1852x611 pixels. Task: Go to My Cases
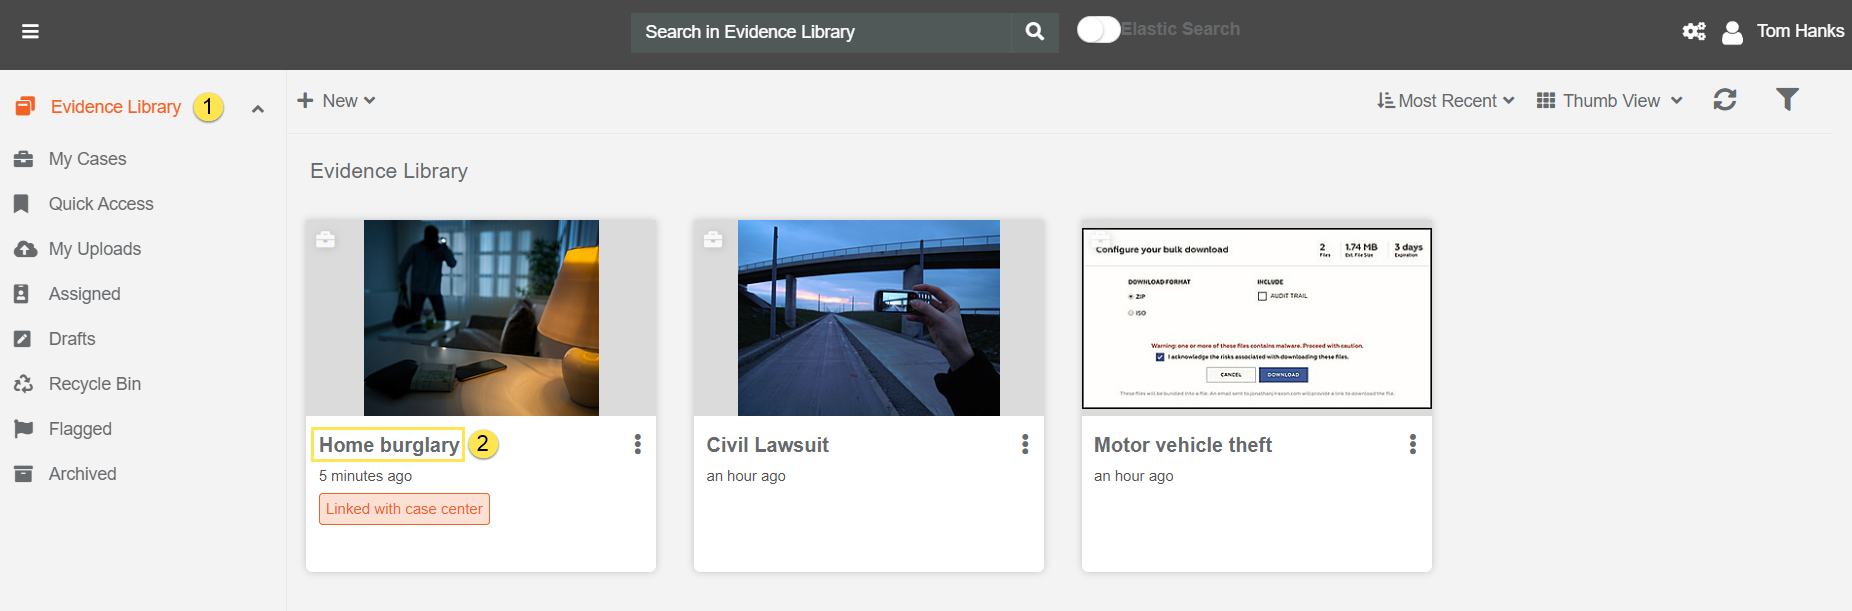(87, 159)
